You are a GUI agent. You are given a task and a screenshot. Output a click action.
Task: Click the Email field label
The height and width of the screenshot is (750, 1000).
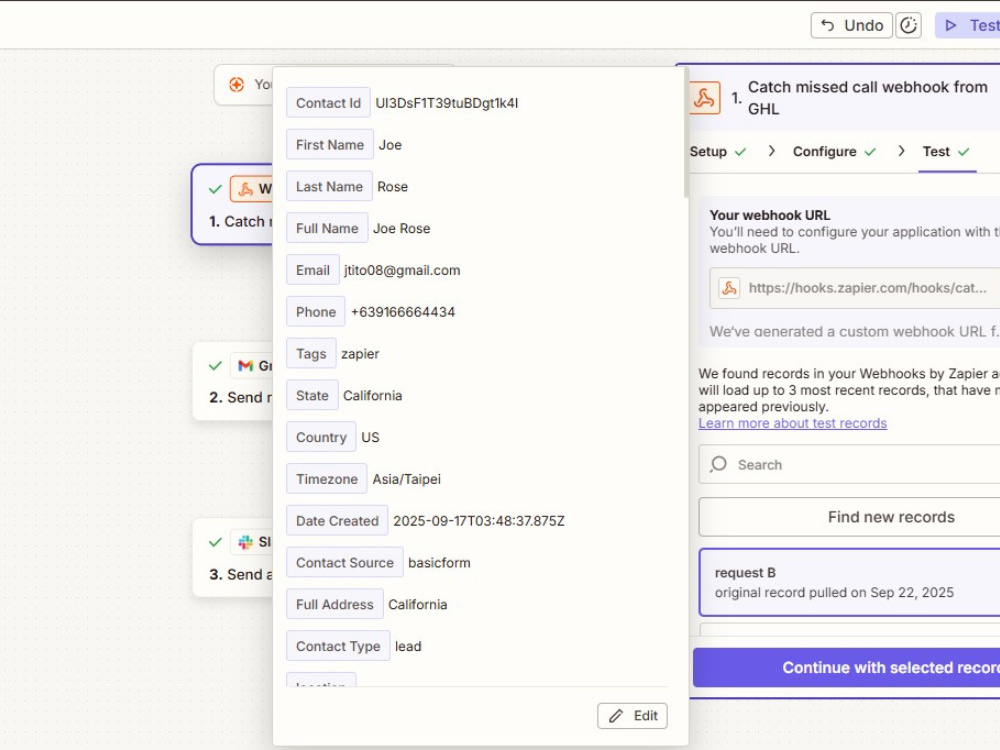point(312,270)
